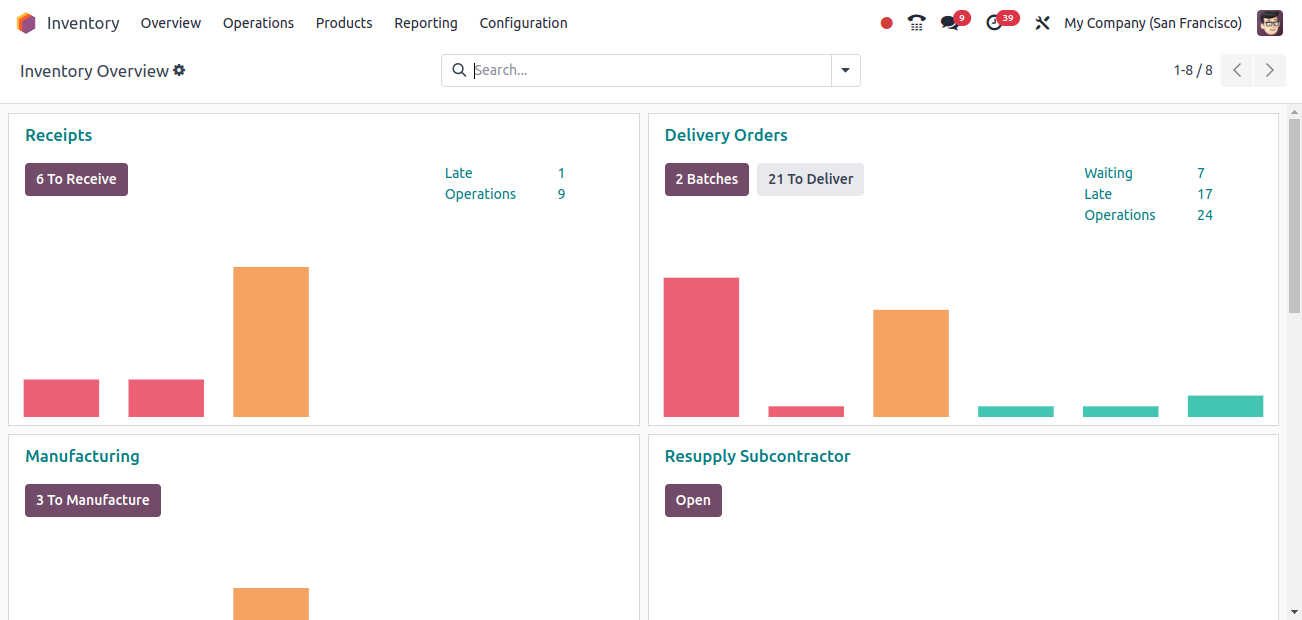This screenshot has width=1302, height=620.
Task: Click the Late link in Delivery Orders
Action: click(x=1098, y=194)
